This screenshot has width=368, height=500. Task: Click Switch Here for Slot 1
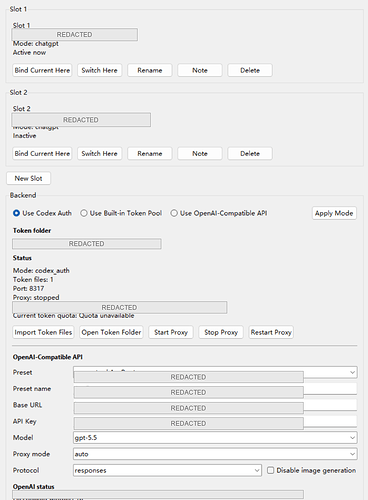tap(100, 70)
